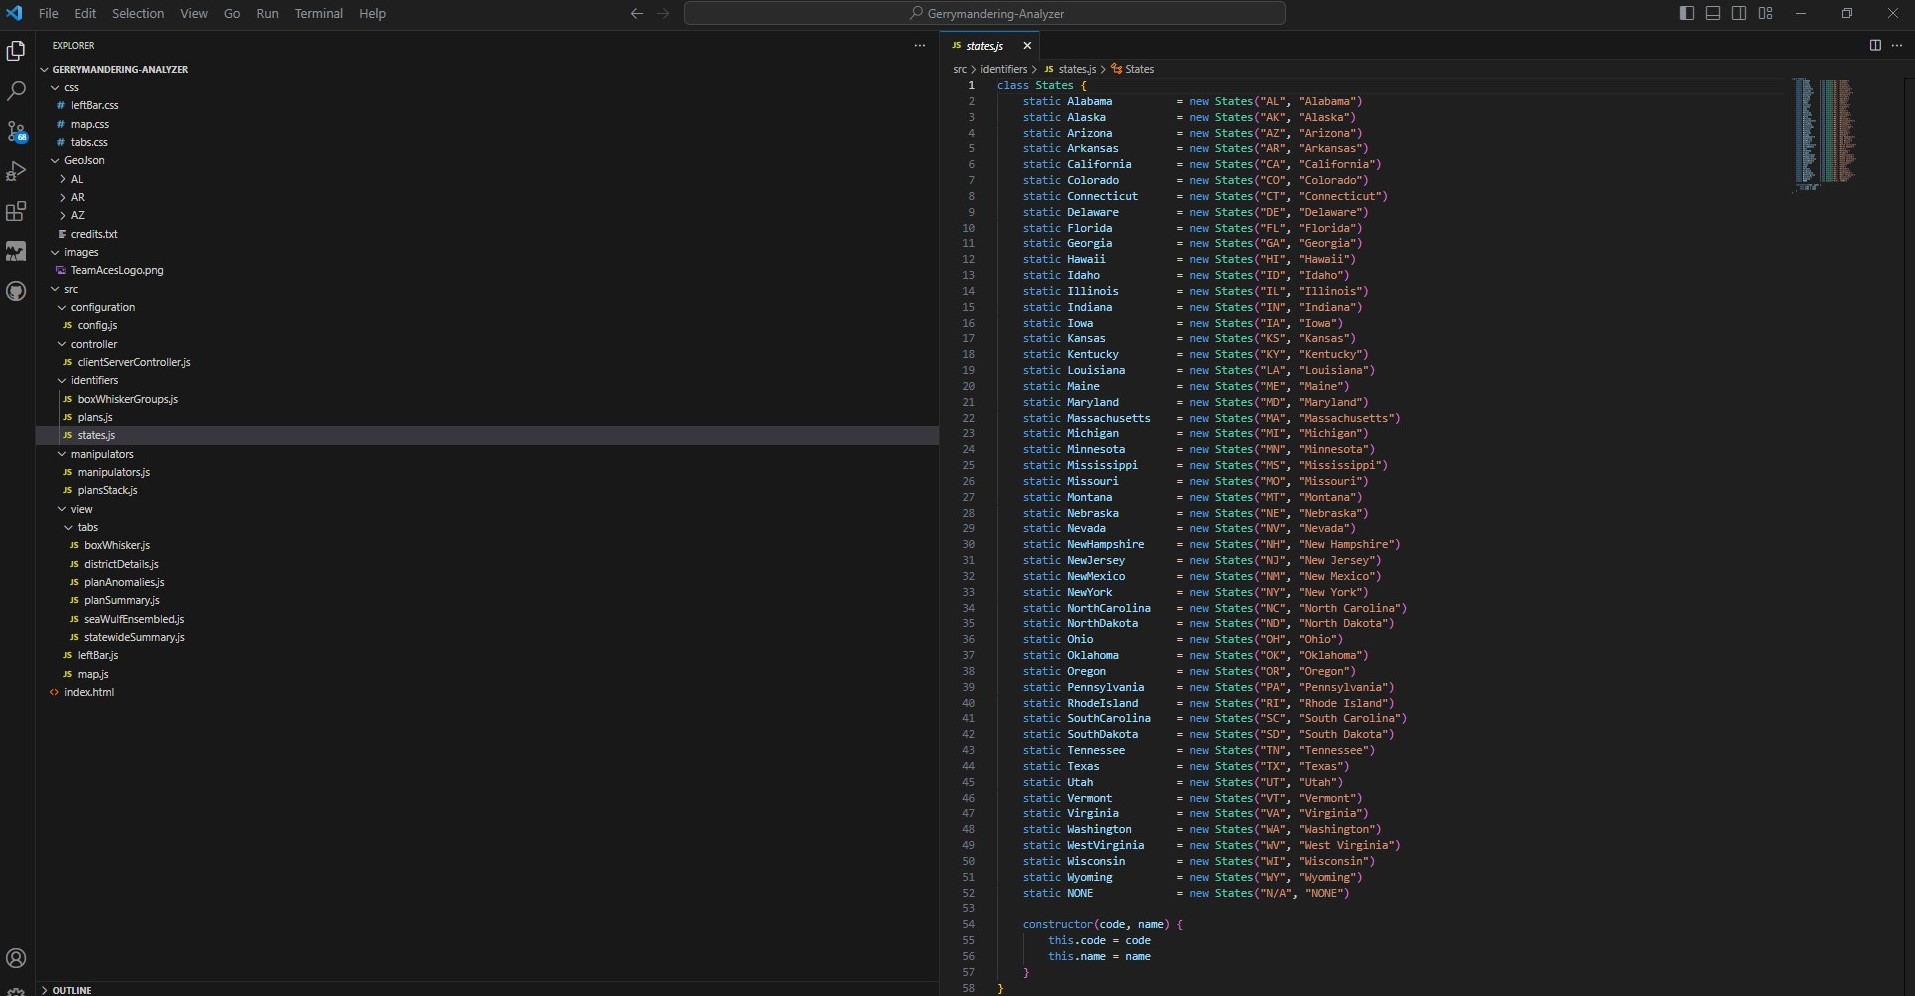Screen dimensions: 1915x996
Task: Open the Terminal menu
Action: pos(318,13)
